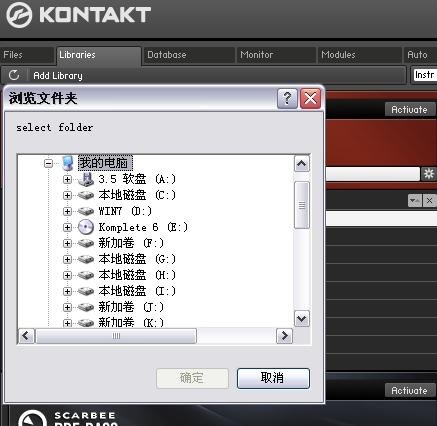
Task: Click the My Computer icon
Action: (68, 163)
